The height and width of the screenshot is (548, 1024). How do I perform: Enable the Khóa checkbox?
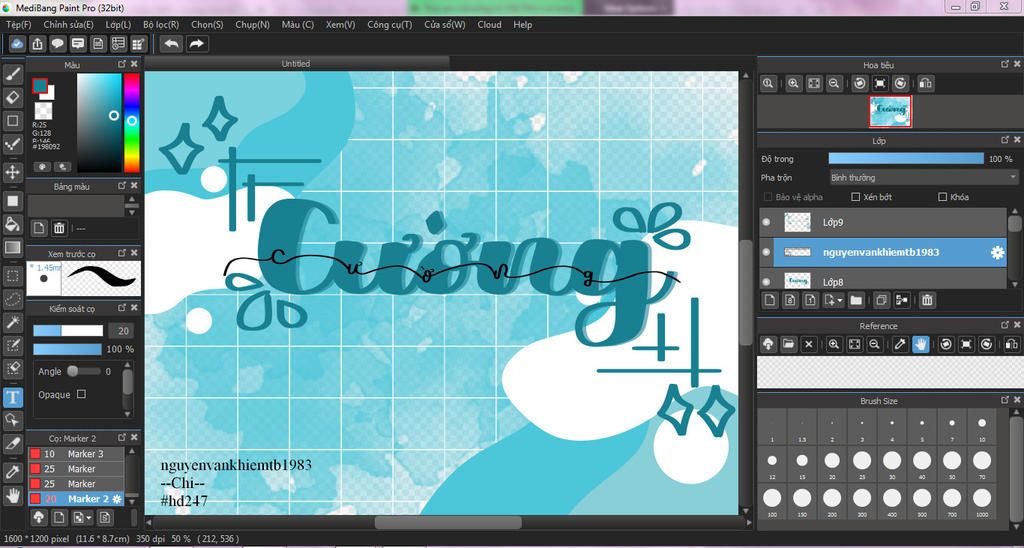click(942, 197)
